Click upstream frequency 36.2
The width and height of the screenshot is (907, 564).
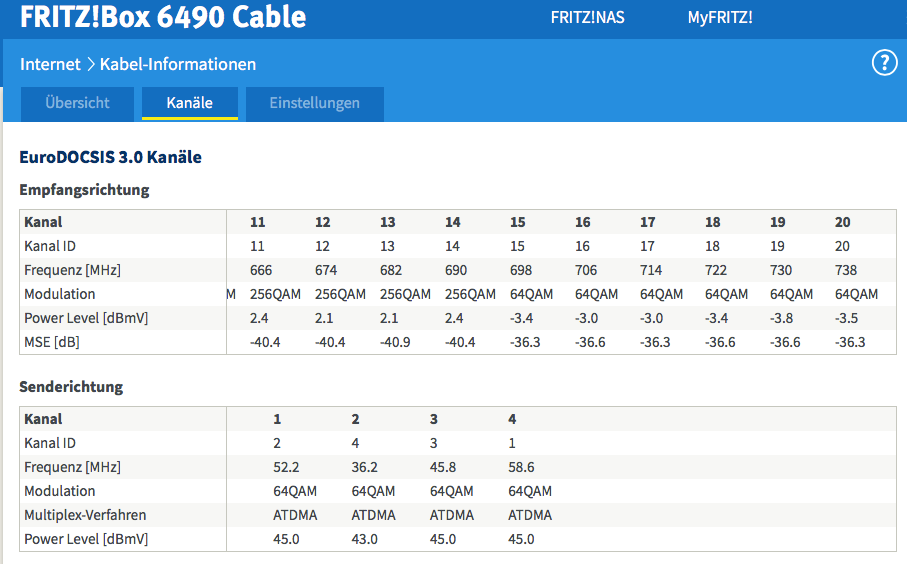pyautogui.click(x=364, y=467)
